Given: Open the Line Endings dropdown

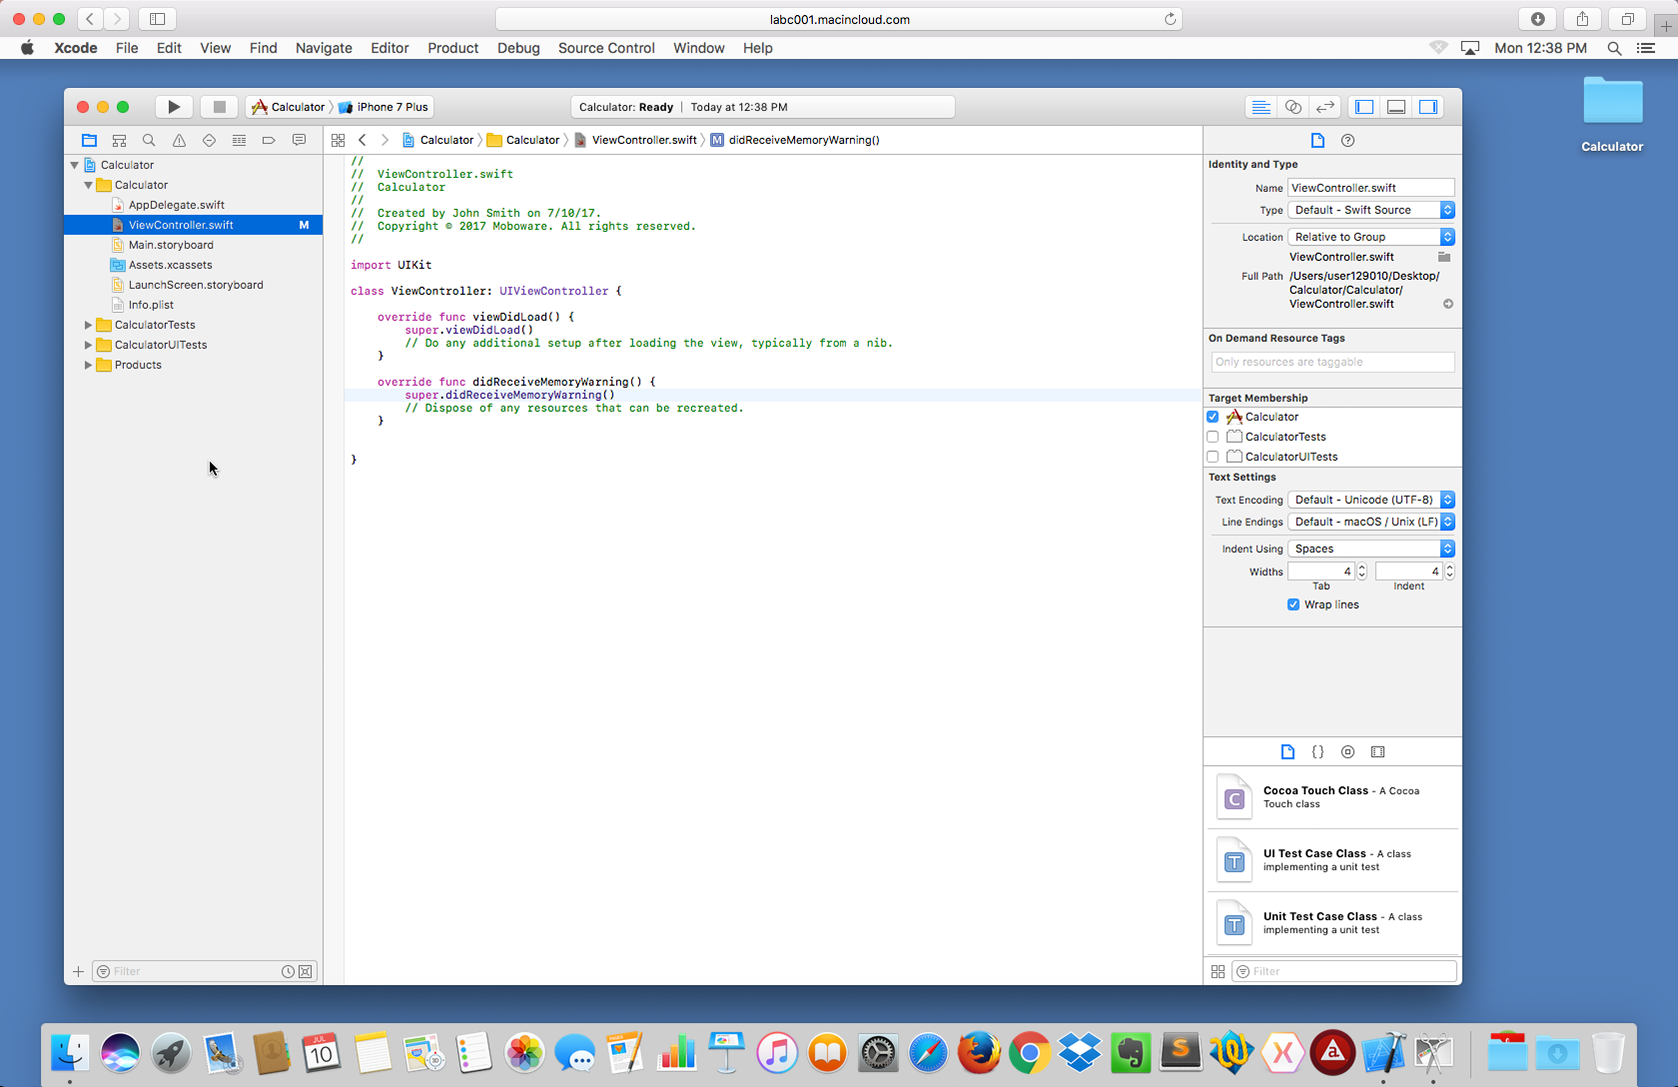Looking at the screenshot, I should point(1371,522).
